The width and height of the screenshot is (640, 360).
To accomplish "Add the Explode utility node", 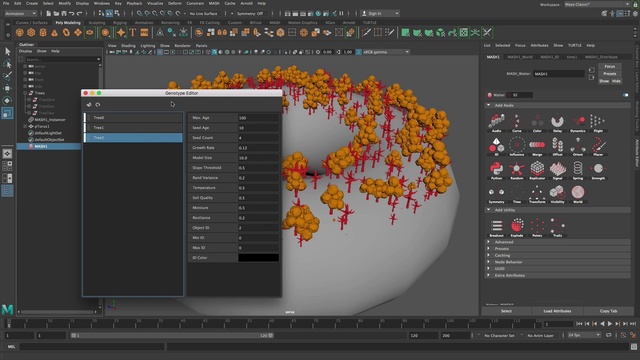I will click(x=517, y=228).
